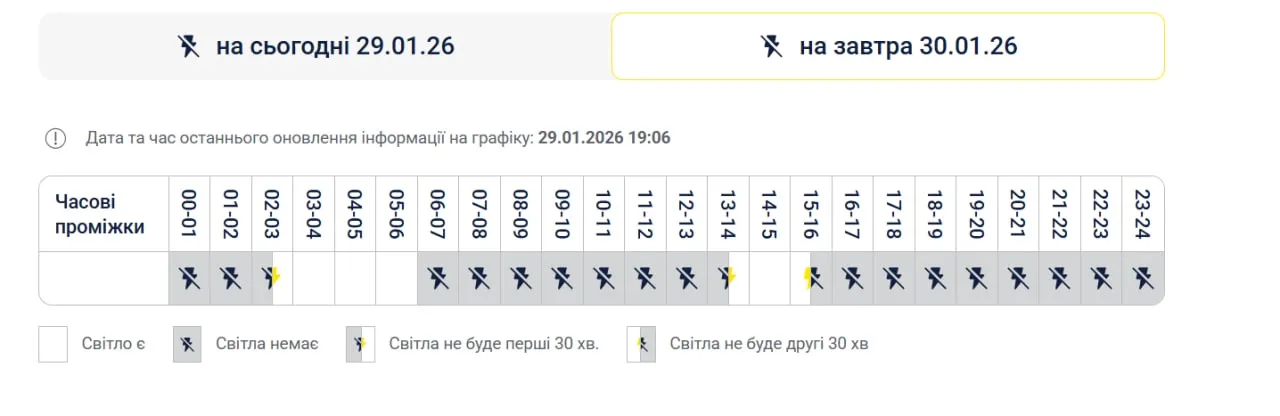Screen dimensions: 1280x416
Task: Click the info icon beside last update text
Action: point(56,138)
